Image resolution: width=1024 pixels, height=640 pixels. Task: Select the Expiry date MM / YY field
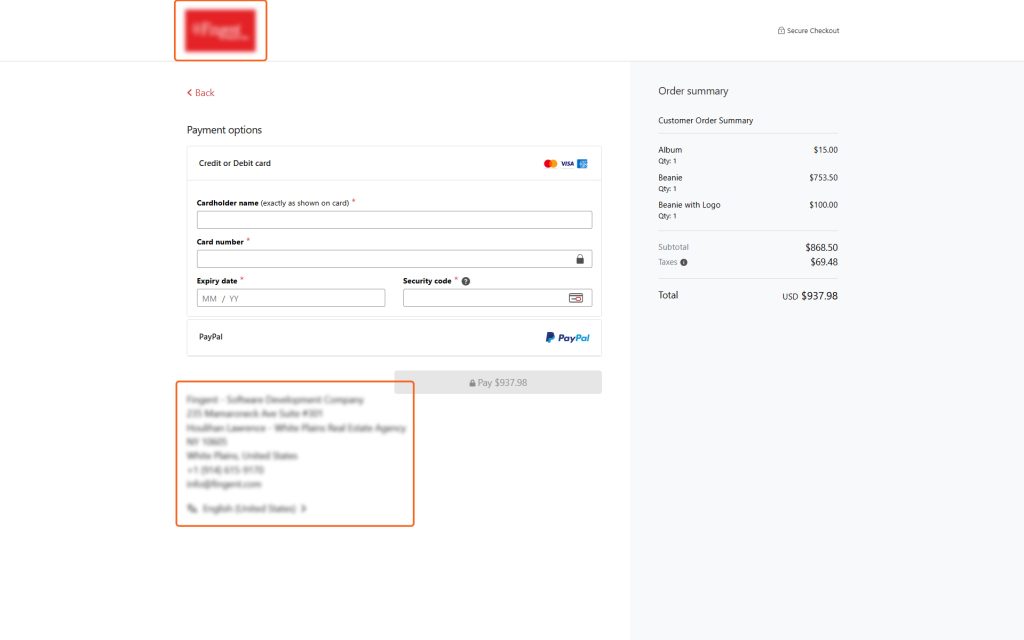pyautogui.click(x=290, y=298)
